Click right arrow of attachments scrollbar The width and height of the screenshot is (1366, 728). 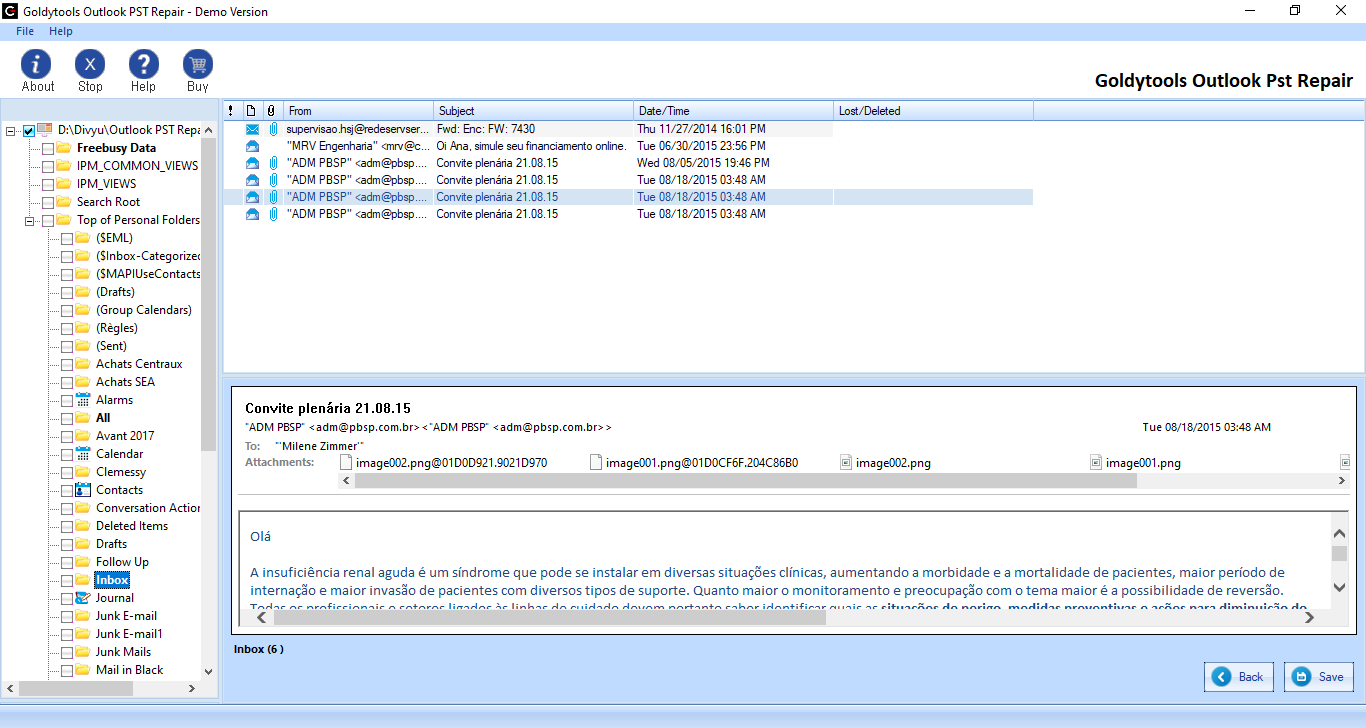click(1342, 481)
